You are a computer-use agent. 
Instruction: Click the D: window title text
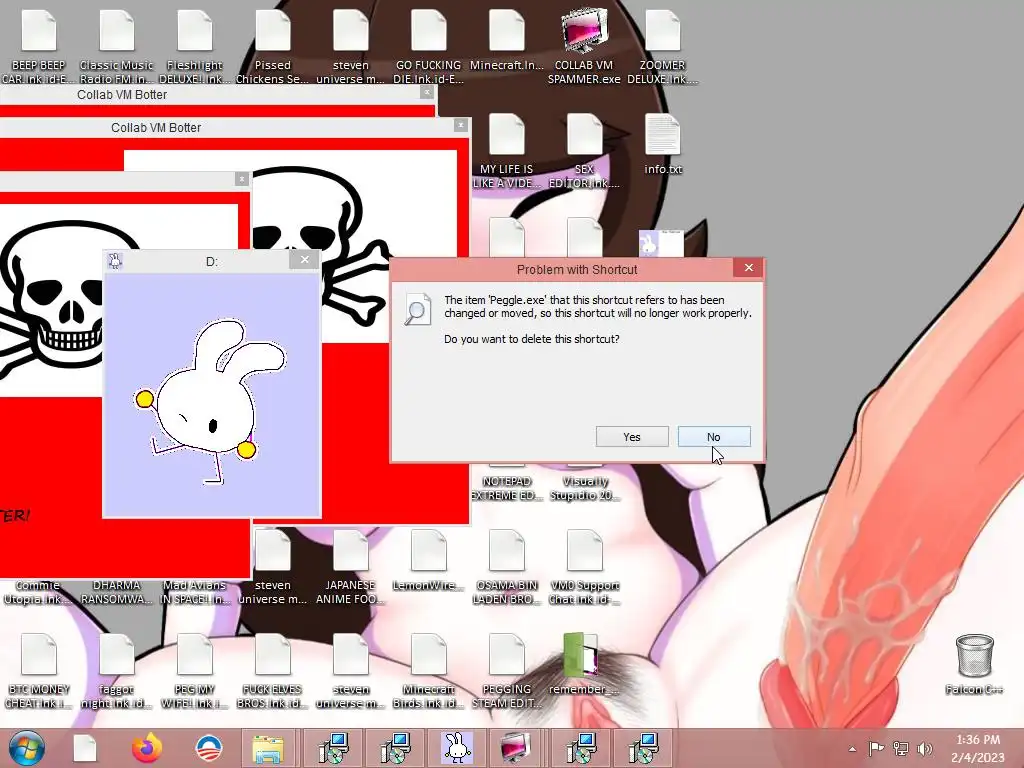pos(212,261)
